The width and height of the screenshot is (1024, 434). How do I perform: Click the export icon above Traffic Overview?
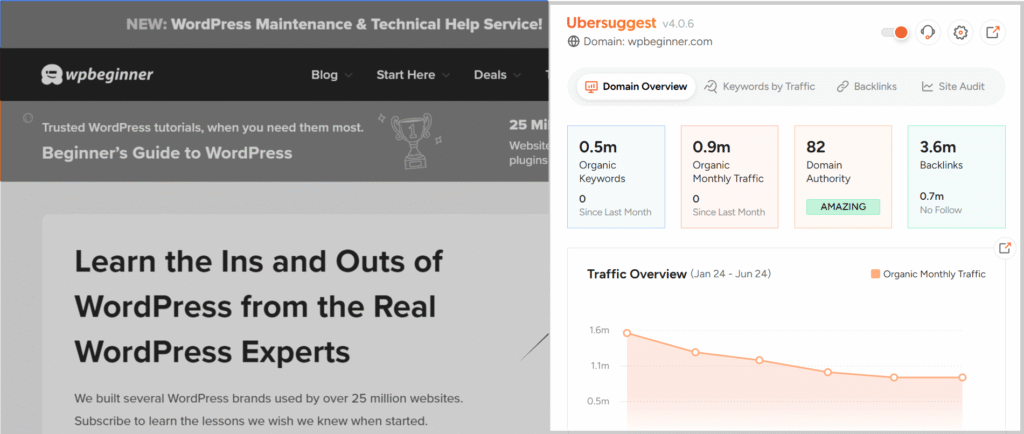tap(1005, 248)
